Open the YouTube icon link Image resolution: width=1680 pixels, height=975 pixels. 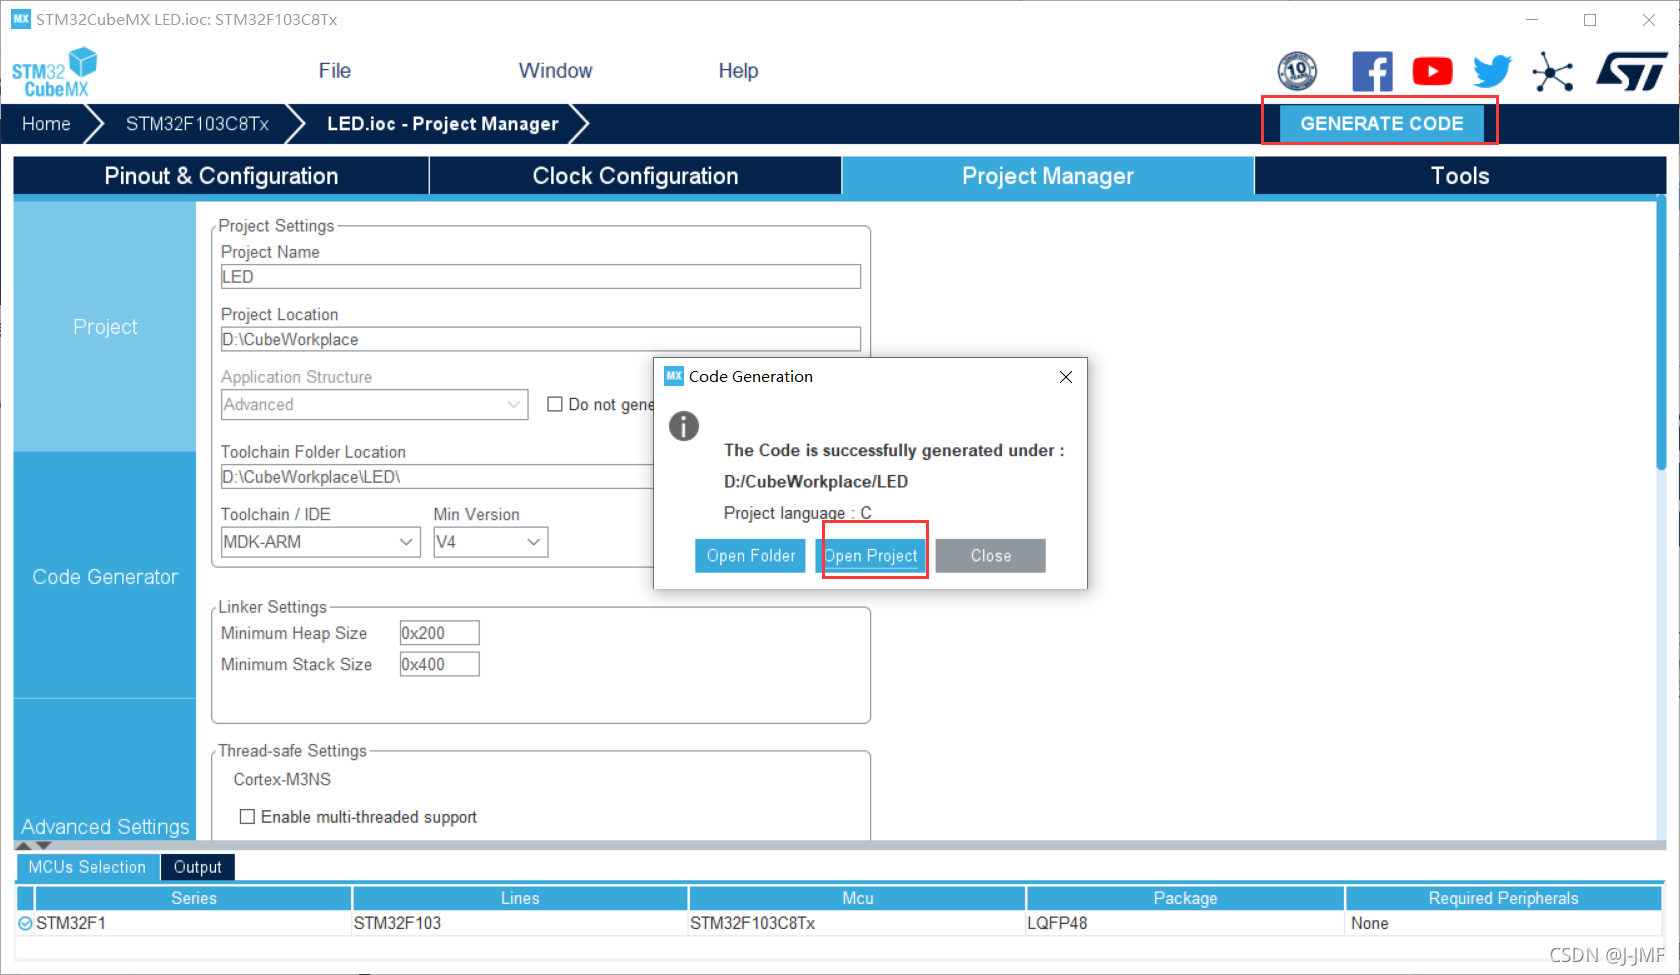click(1432, 71)
